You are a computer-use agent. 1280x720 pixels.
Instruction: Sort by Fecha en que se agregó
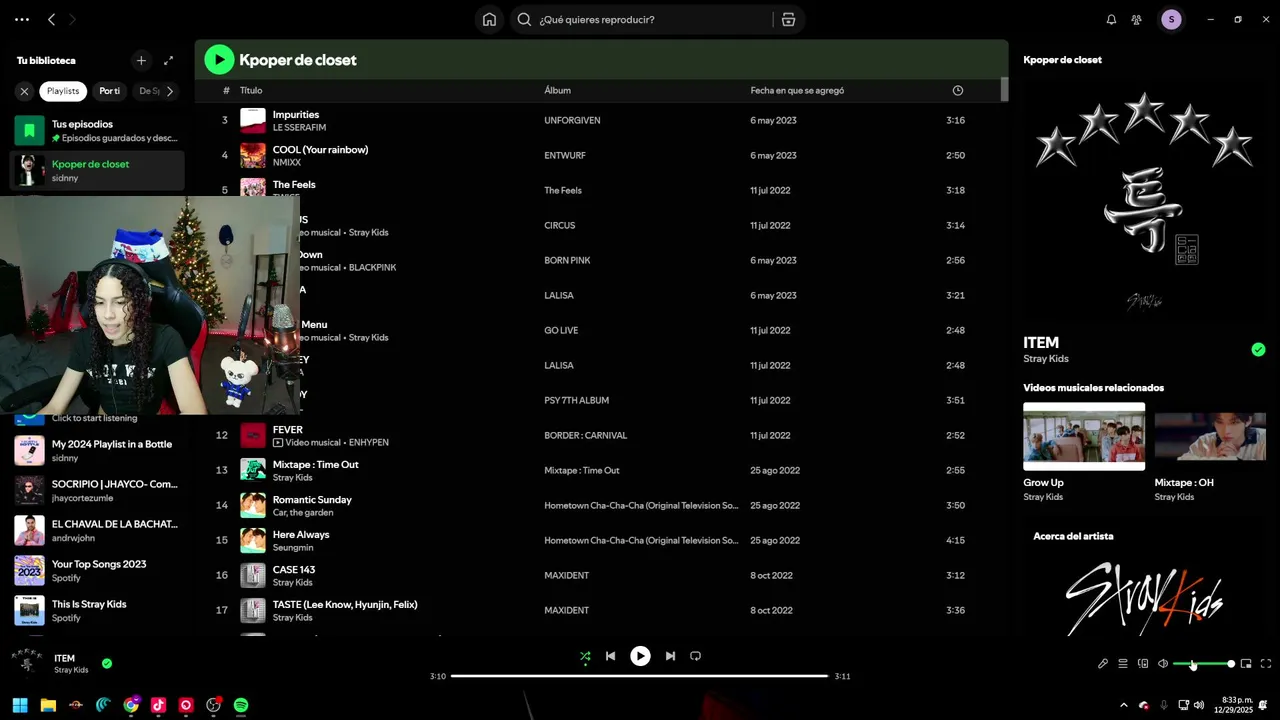tap(797, 90)
